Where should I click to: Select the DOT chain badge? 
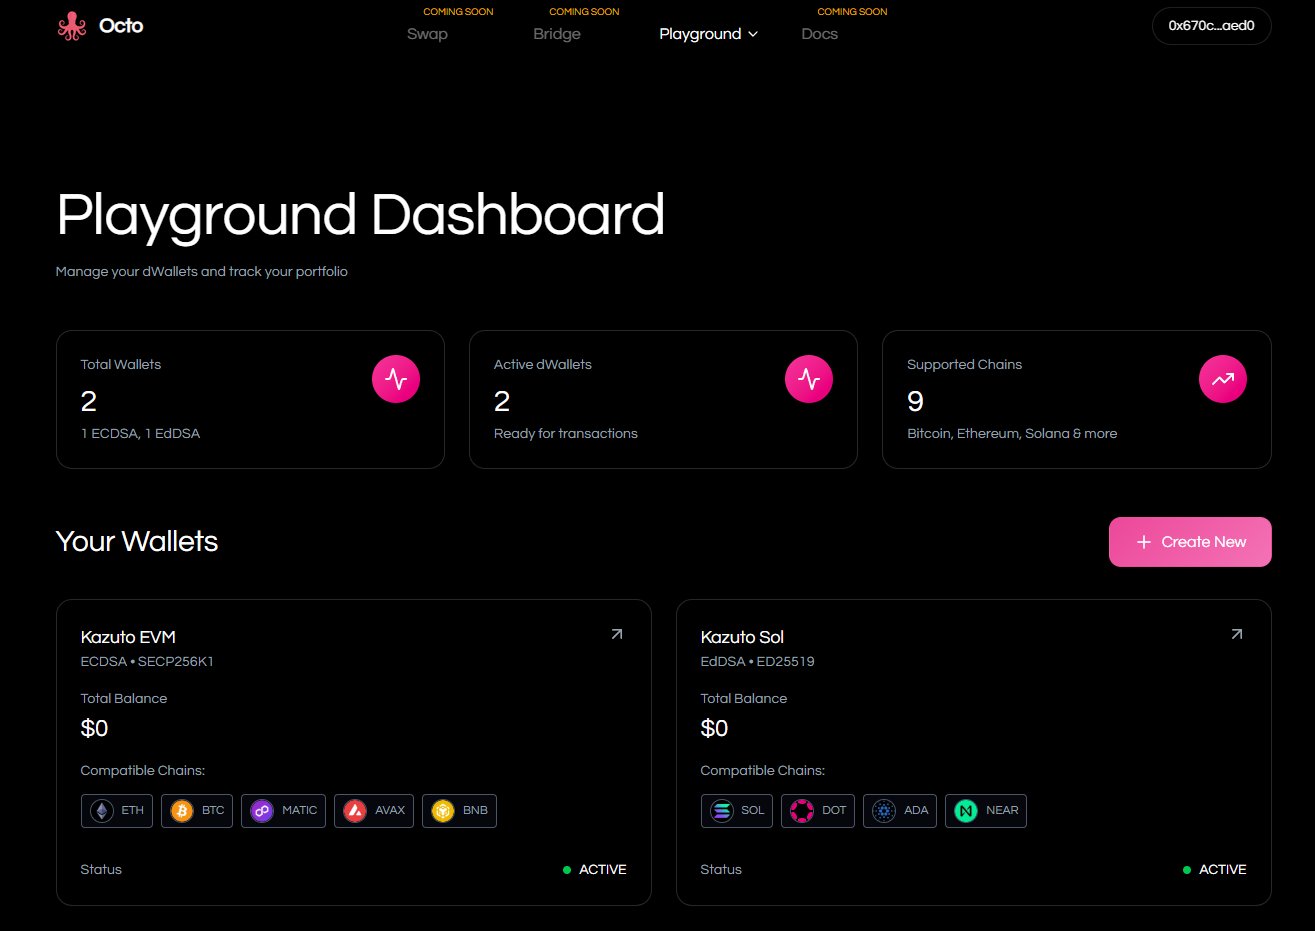coord(818,811)
